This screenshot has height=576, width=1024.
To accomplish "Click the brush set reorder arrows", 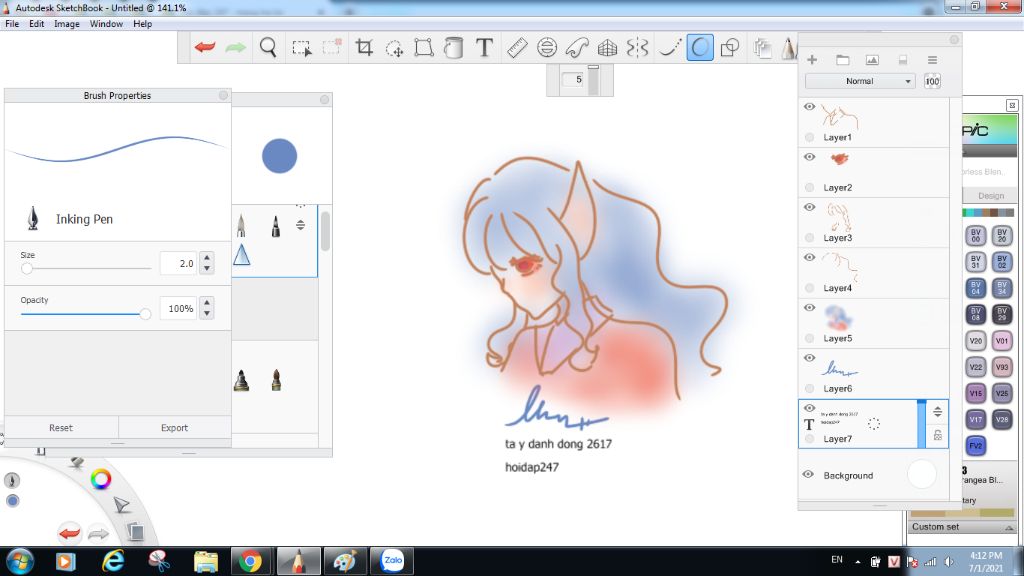I will [300, 225].
